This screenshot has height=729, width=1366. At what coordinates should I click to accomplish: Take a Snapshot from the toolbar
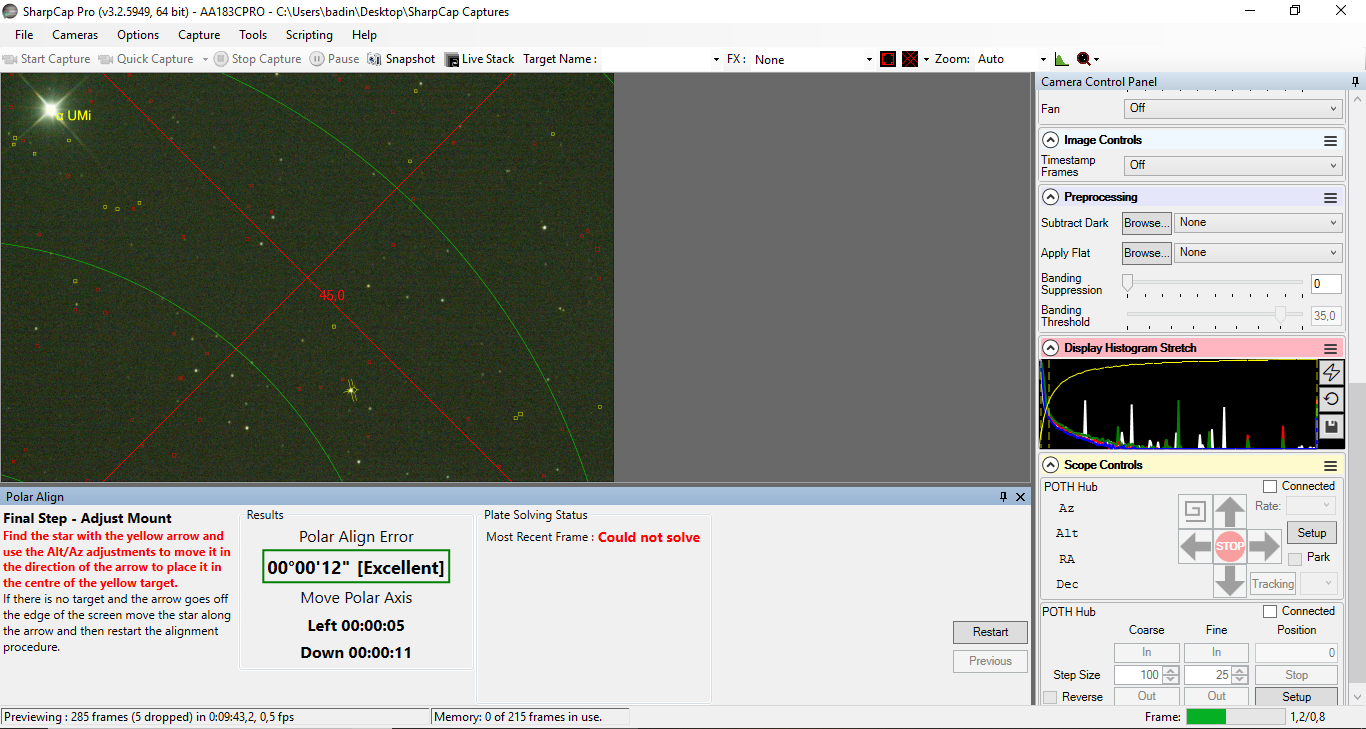click(401, 59)
